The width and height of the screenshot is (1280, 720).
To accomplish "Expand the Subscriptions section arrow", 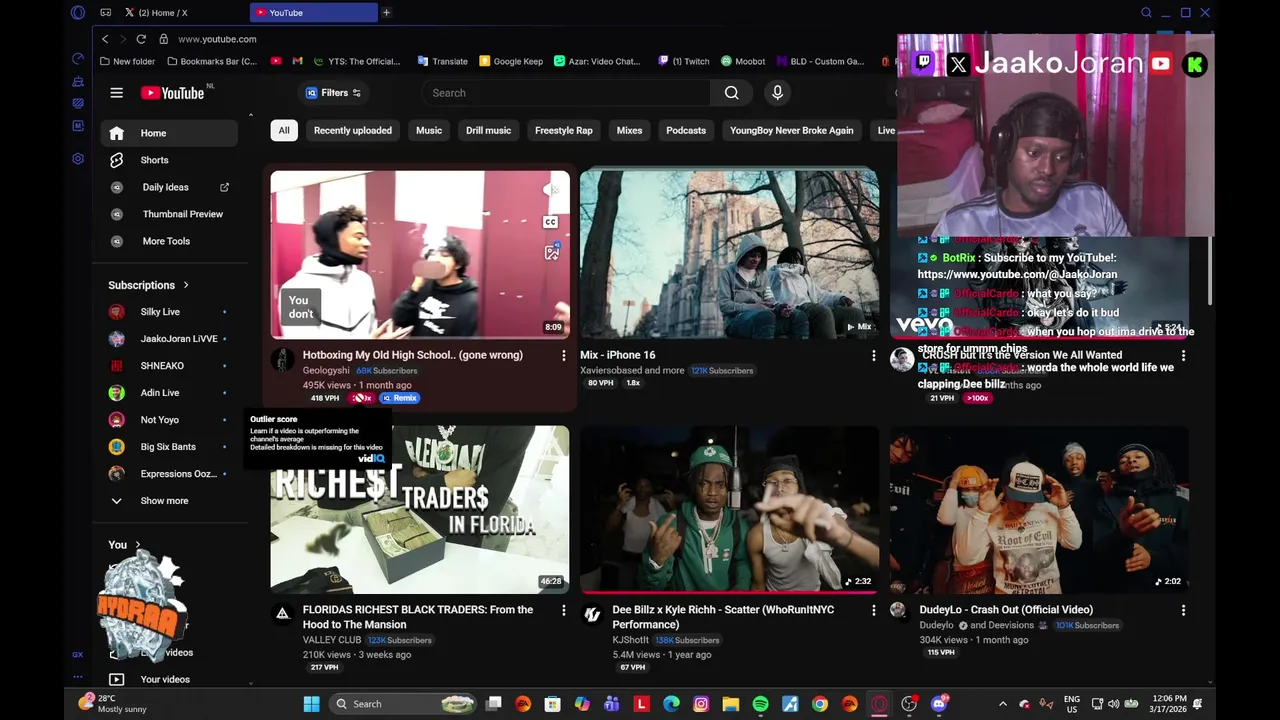I will tap(186, 285).
